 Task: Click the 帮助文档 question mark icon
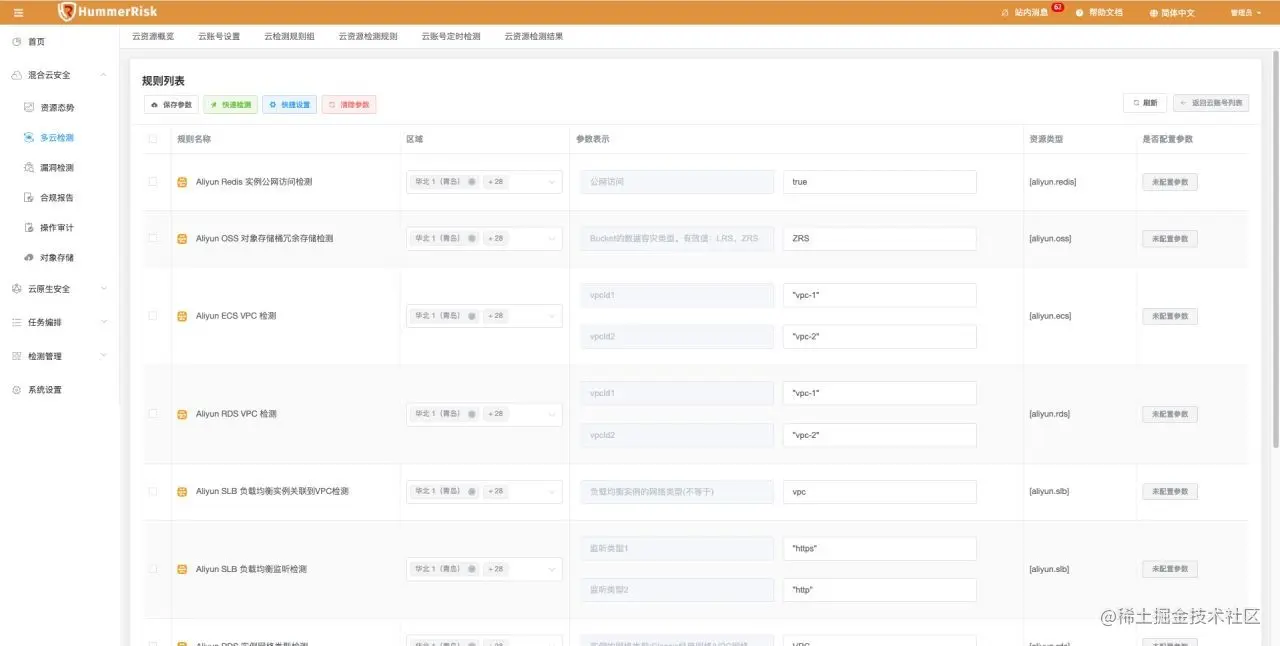[x=1080, y=13]
